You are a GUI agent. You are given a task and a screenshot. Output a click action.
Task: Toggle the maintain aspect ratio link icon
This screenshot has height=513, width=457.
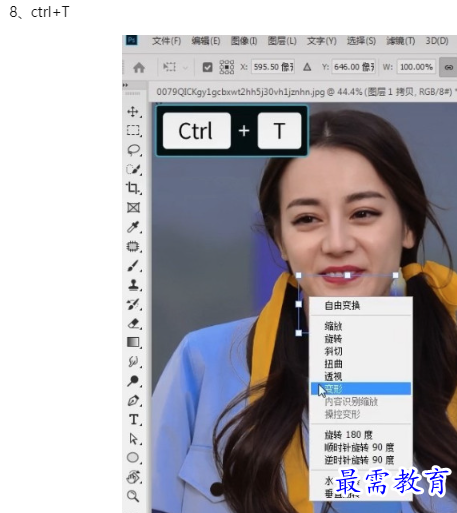click(449, 67)
